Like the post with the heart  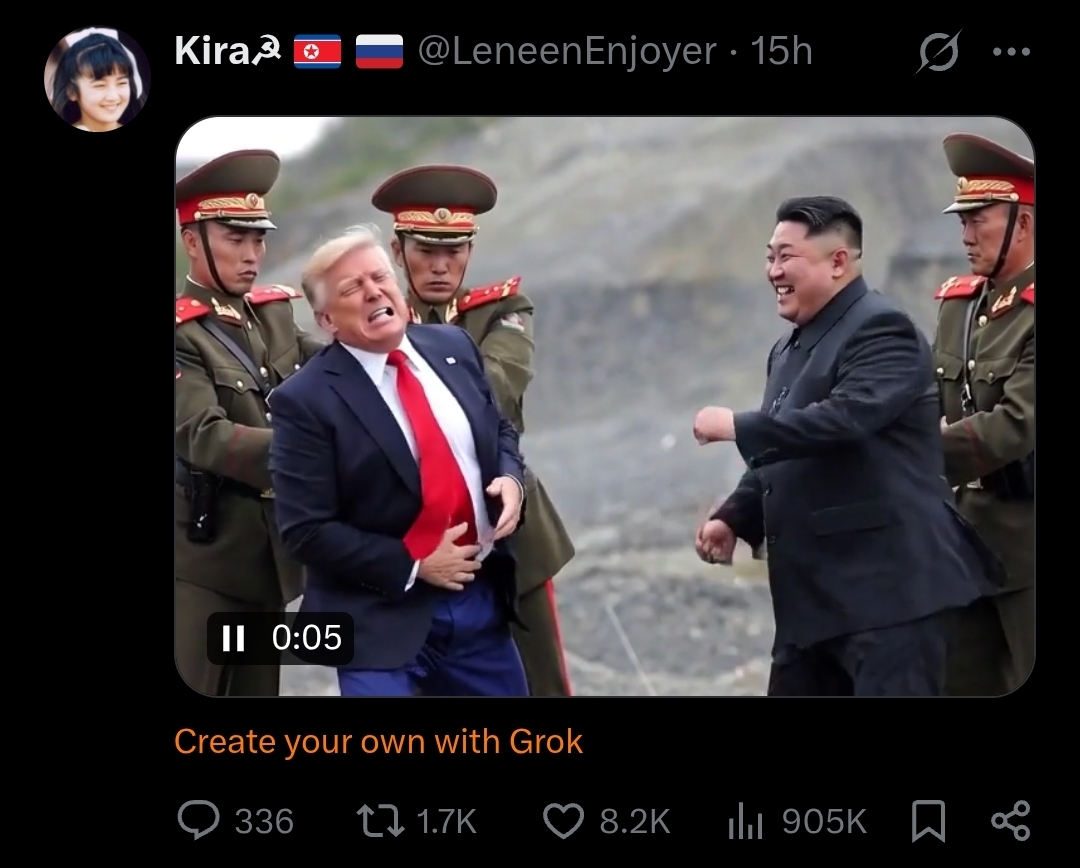click(563, 821)
